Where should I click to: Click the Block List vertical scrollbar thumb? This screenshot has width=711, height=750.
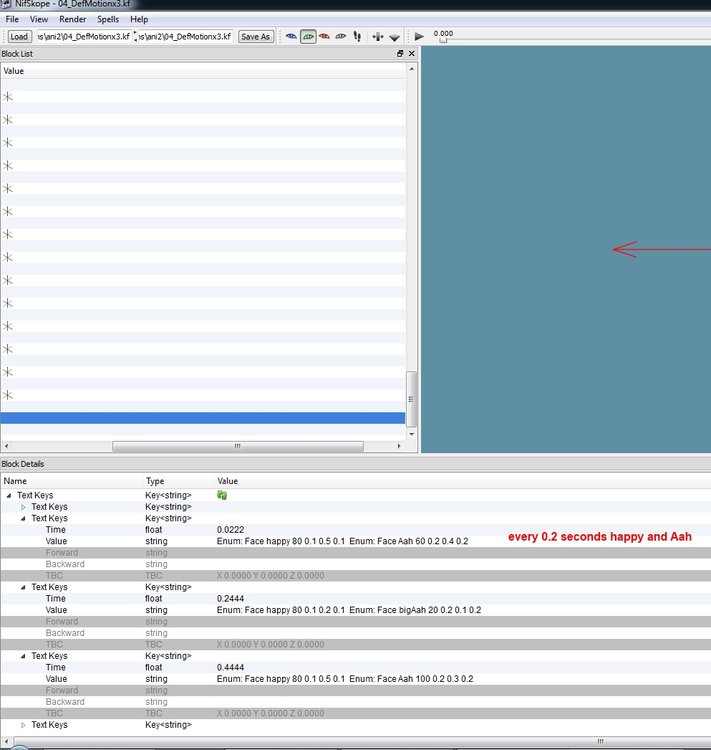[411, 399]
